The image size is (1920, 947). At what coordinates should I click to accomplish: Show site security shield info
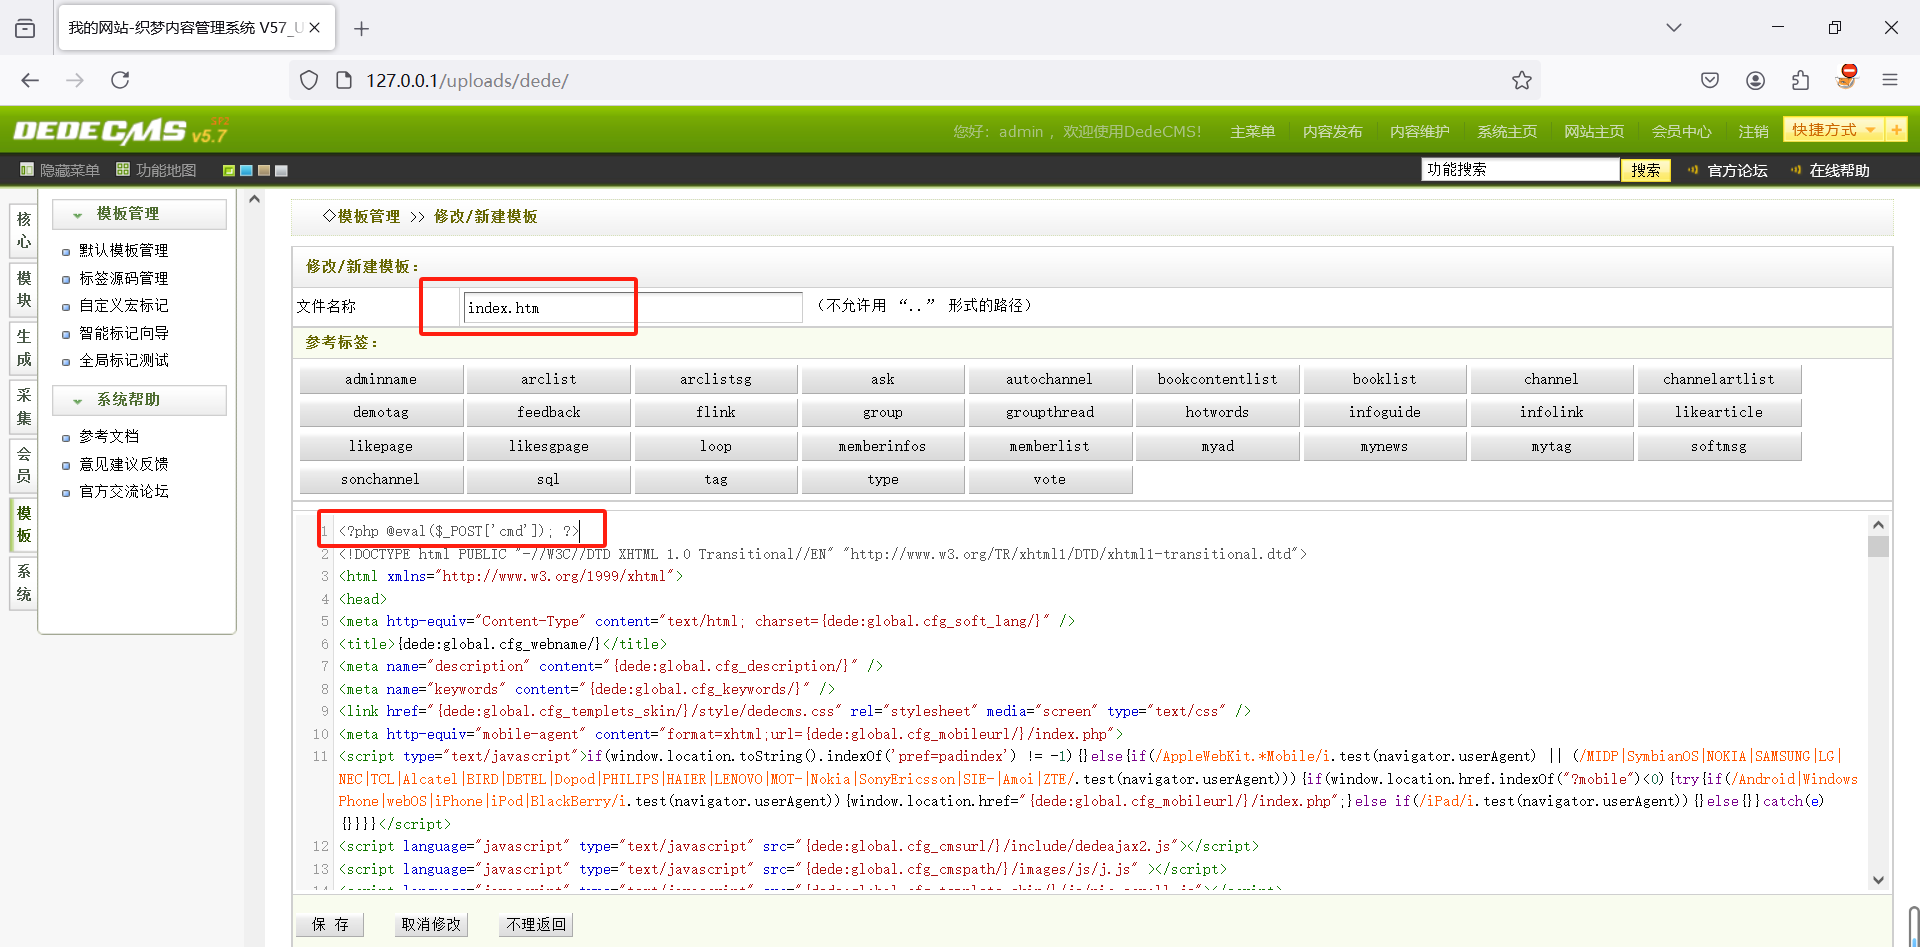click(309, 80)
